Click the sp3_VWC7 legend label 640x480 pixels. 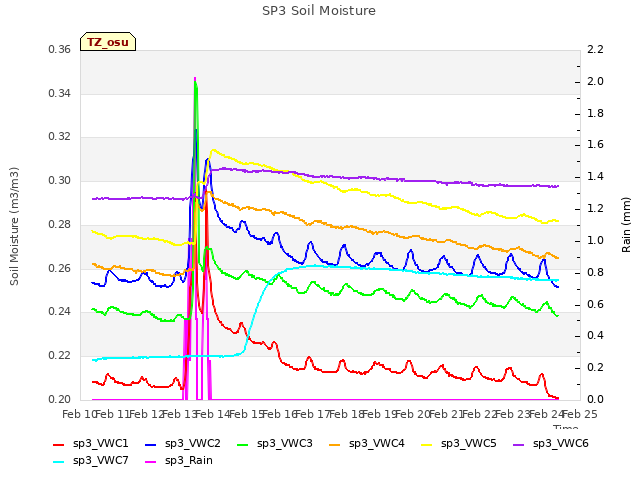point(100,460)
